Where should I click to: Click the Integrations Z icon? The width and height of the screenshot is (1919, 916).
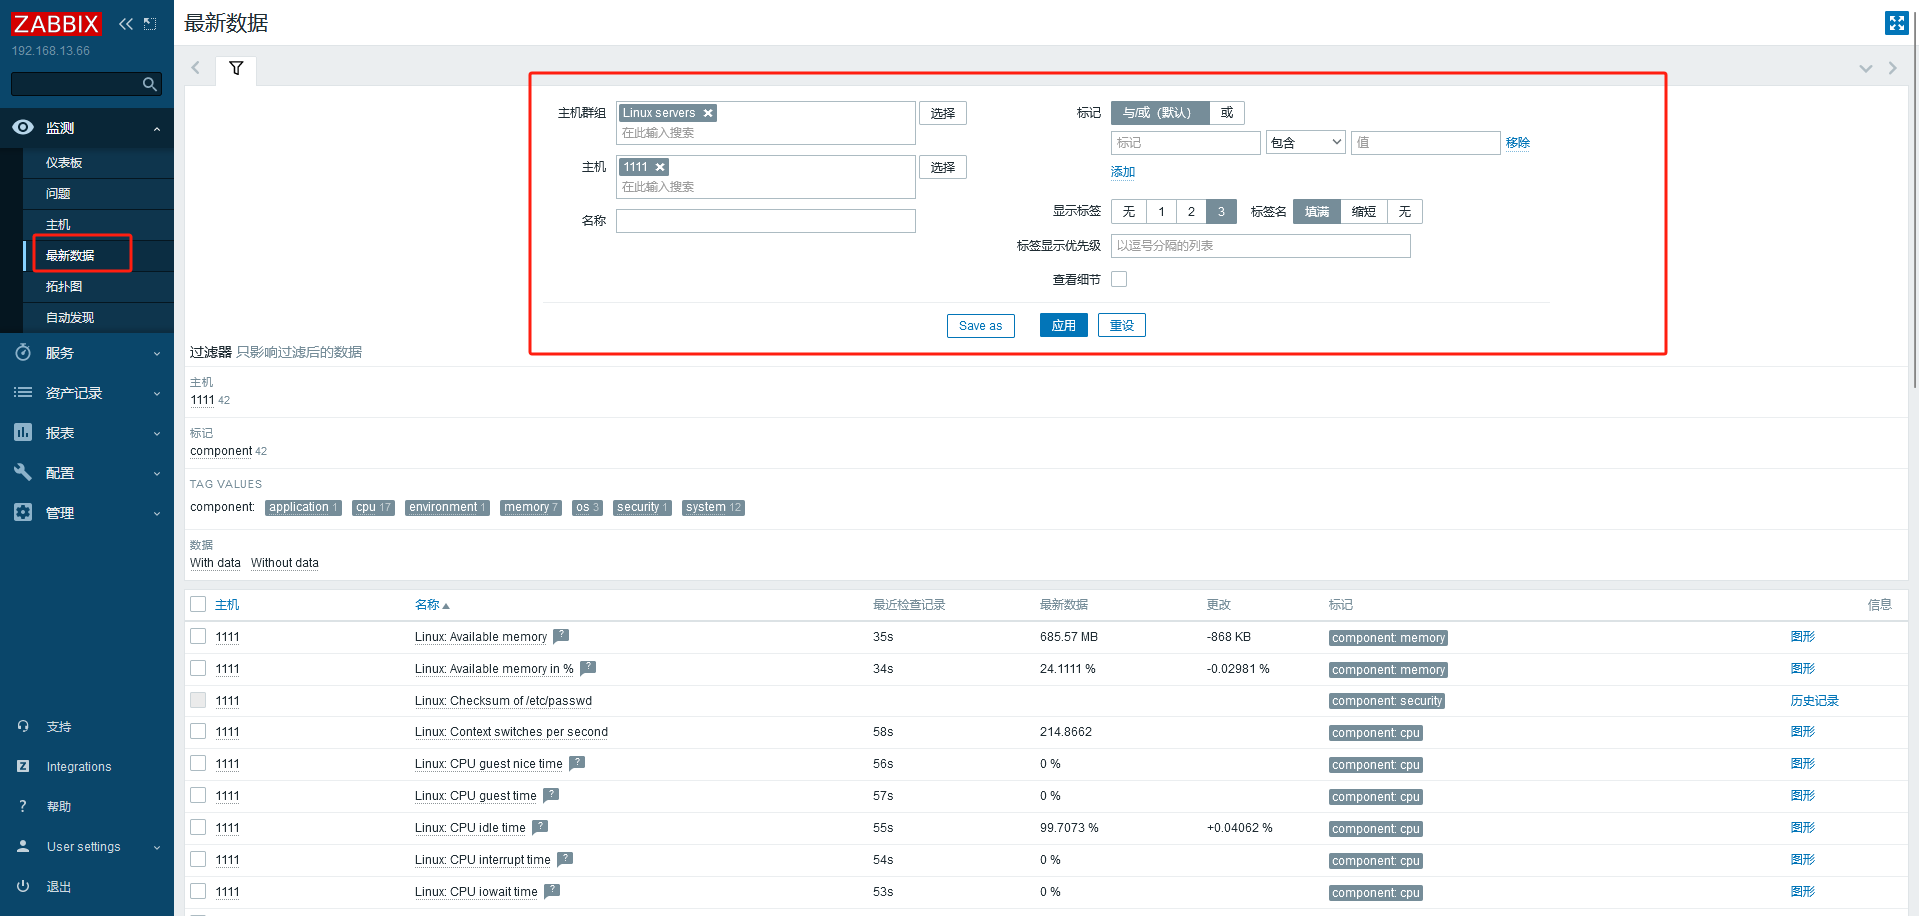[x=23, y=766]
